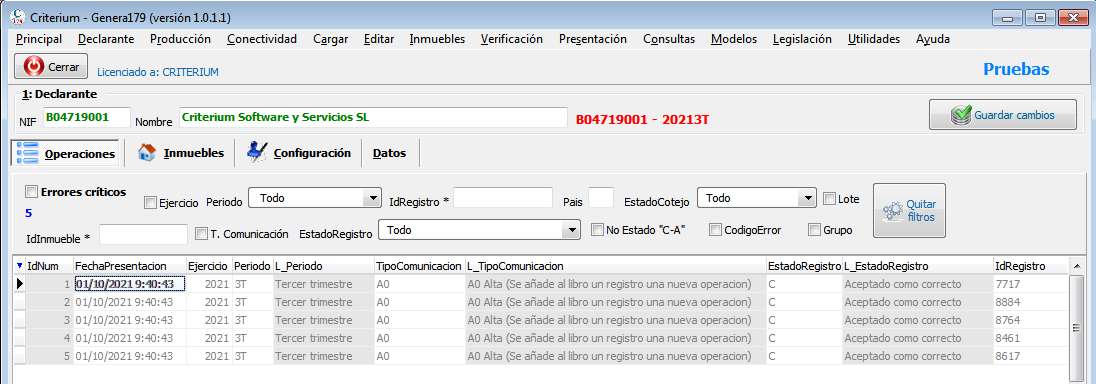The width and height of the screenshot is (1096, 384).
Task: Open the EstadoRegistro dropdown
Action: [x=479, y=229]
